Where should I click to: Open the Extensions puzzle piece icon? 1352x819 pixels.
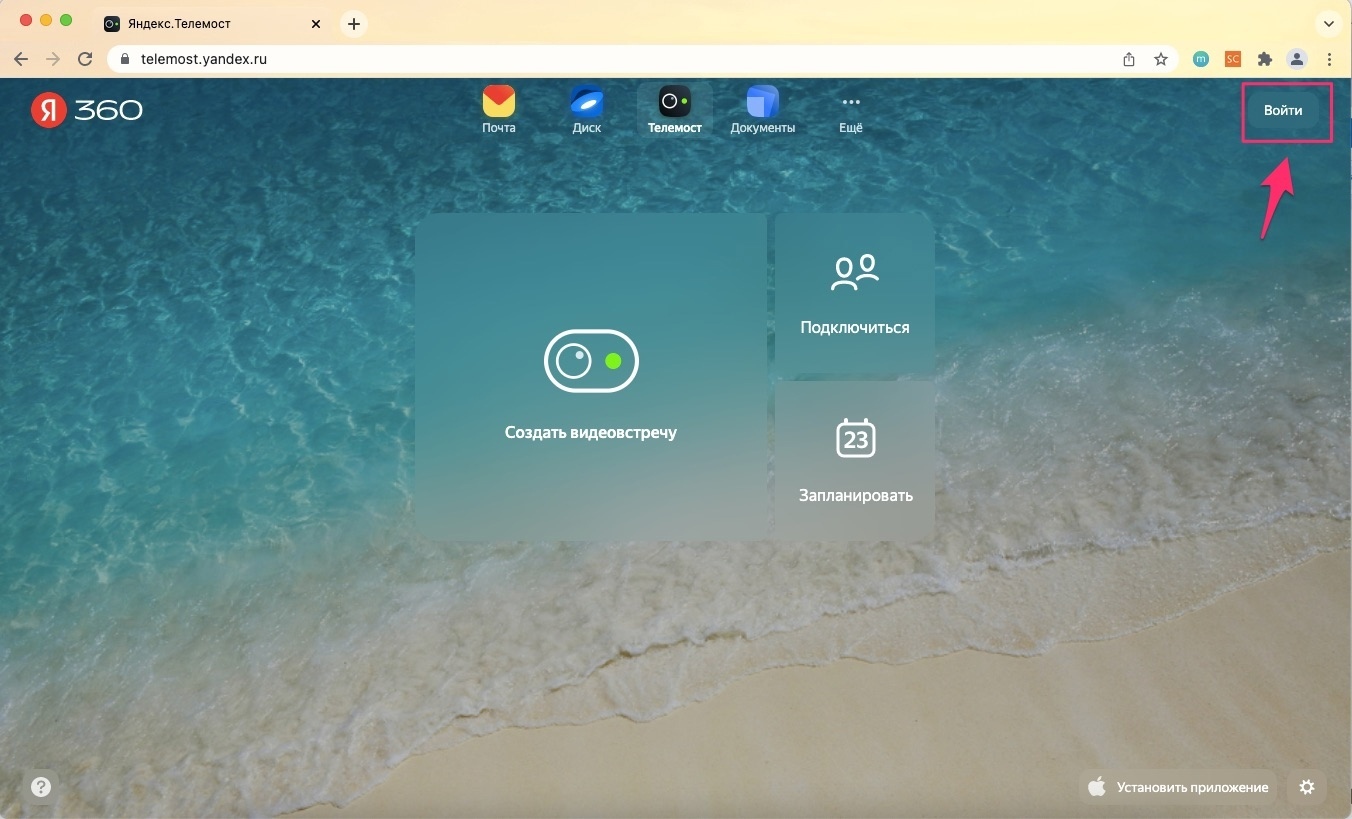point(1265,59)
